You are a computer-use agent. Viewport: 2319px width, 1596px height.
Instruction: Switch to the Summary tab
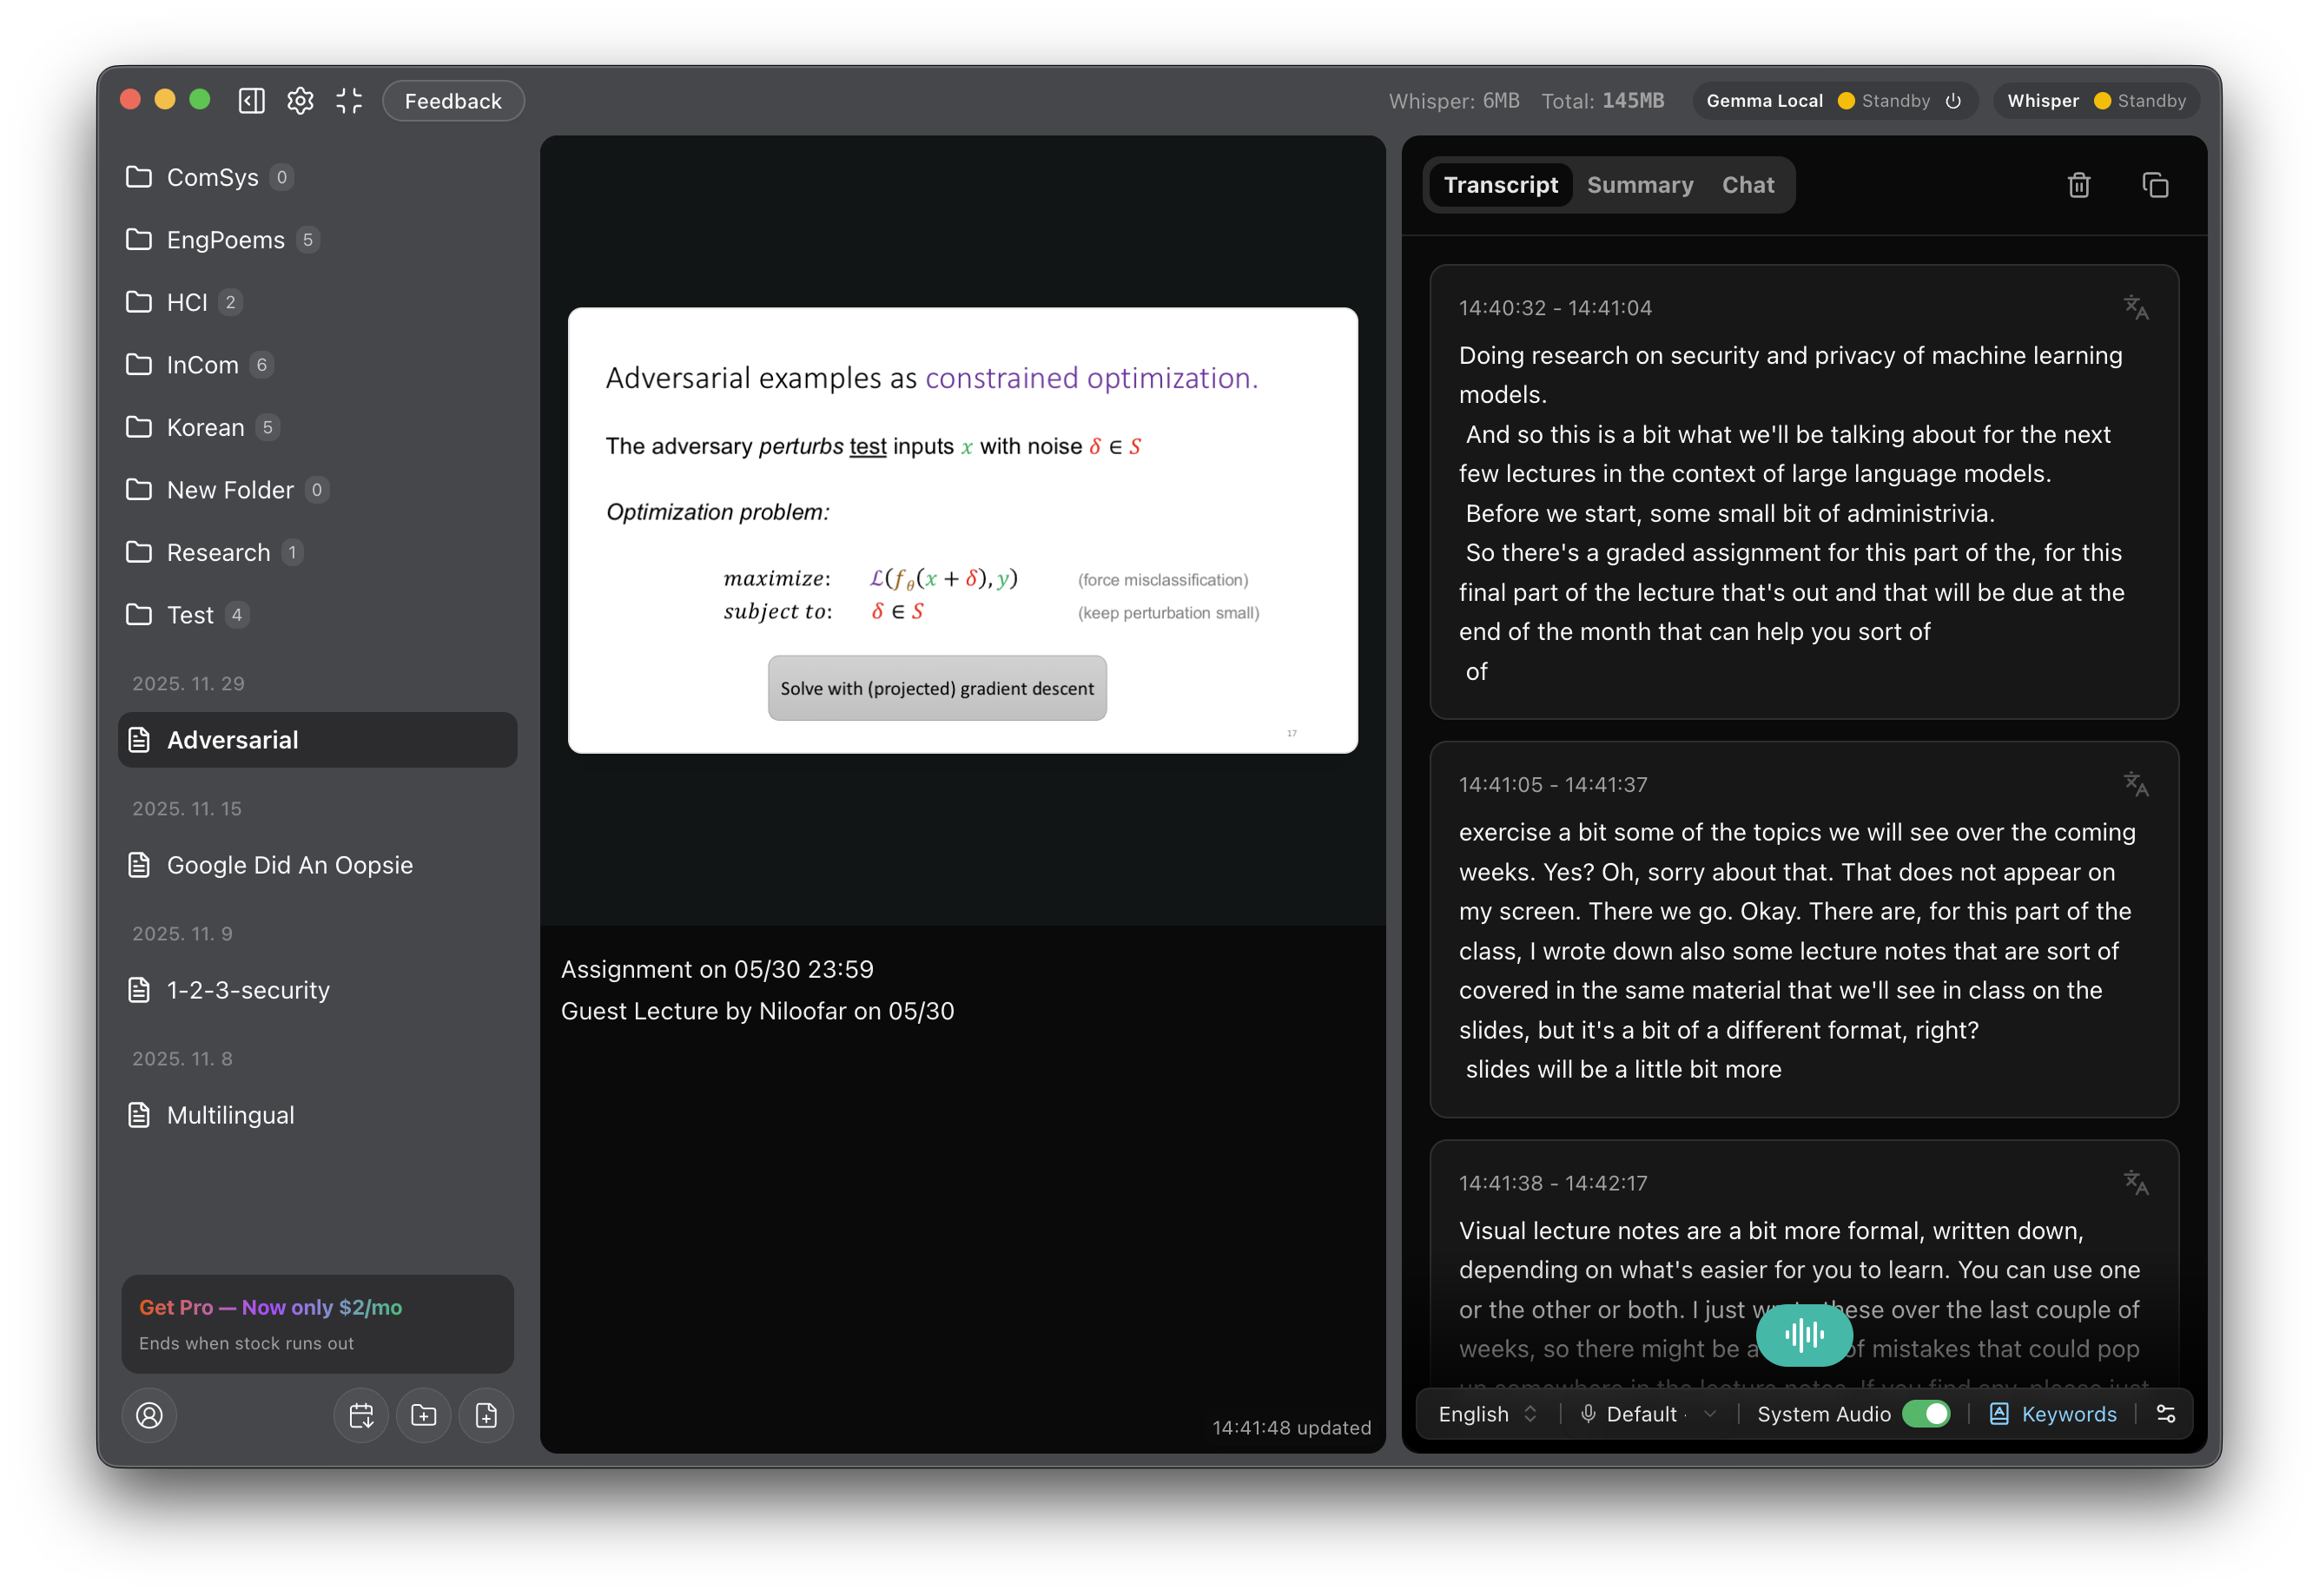point(1640,185)
